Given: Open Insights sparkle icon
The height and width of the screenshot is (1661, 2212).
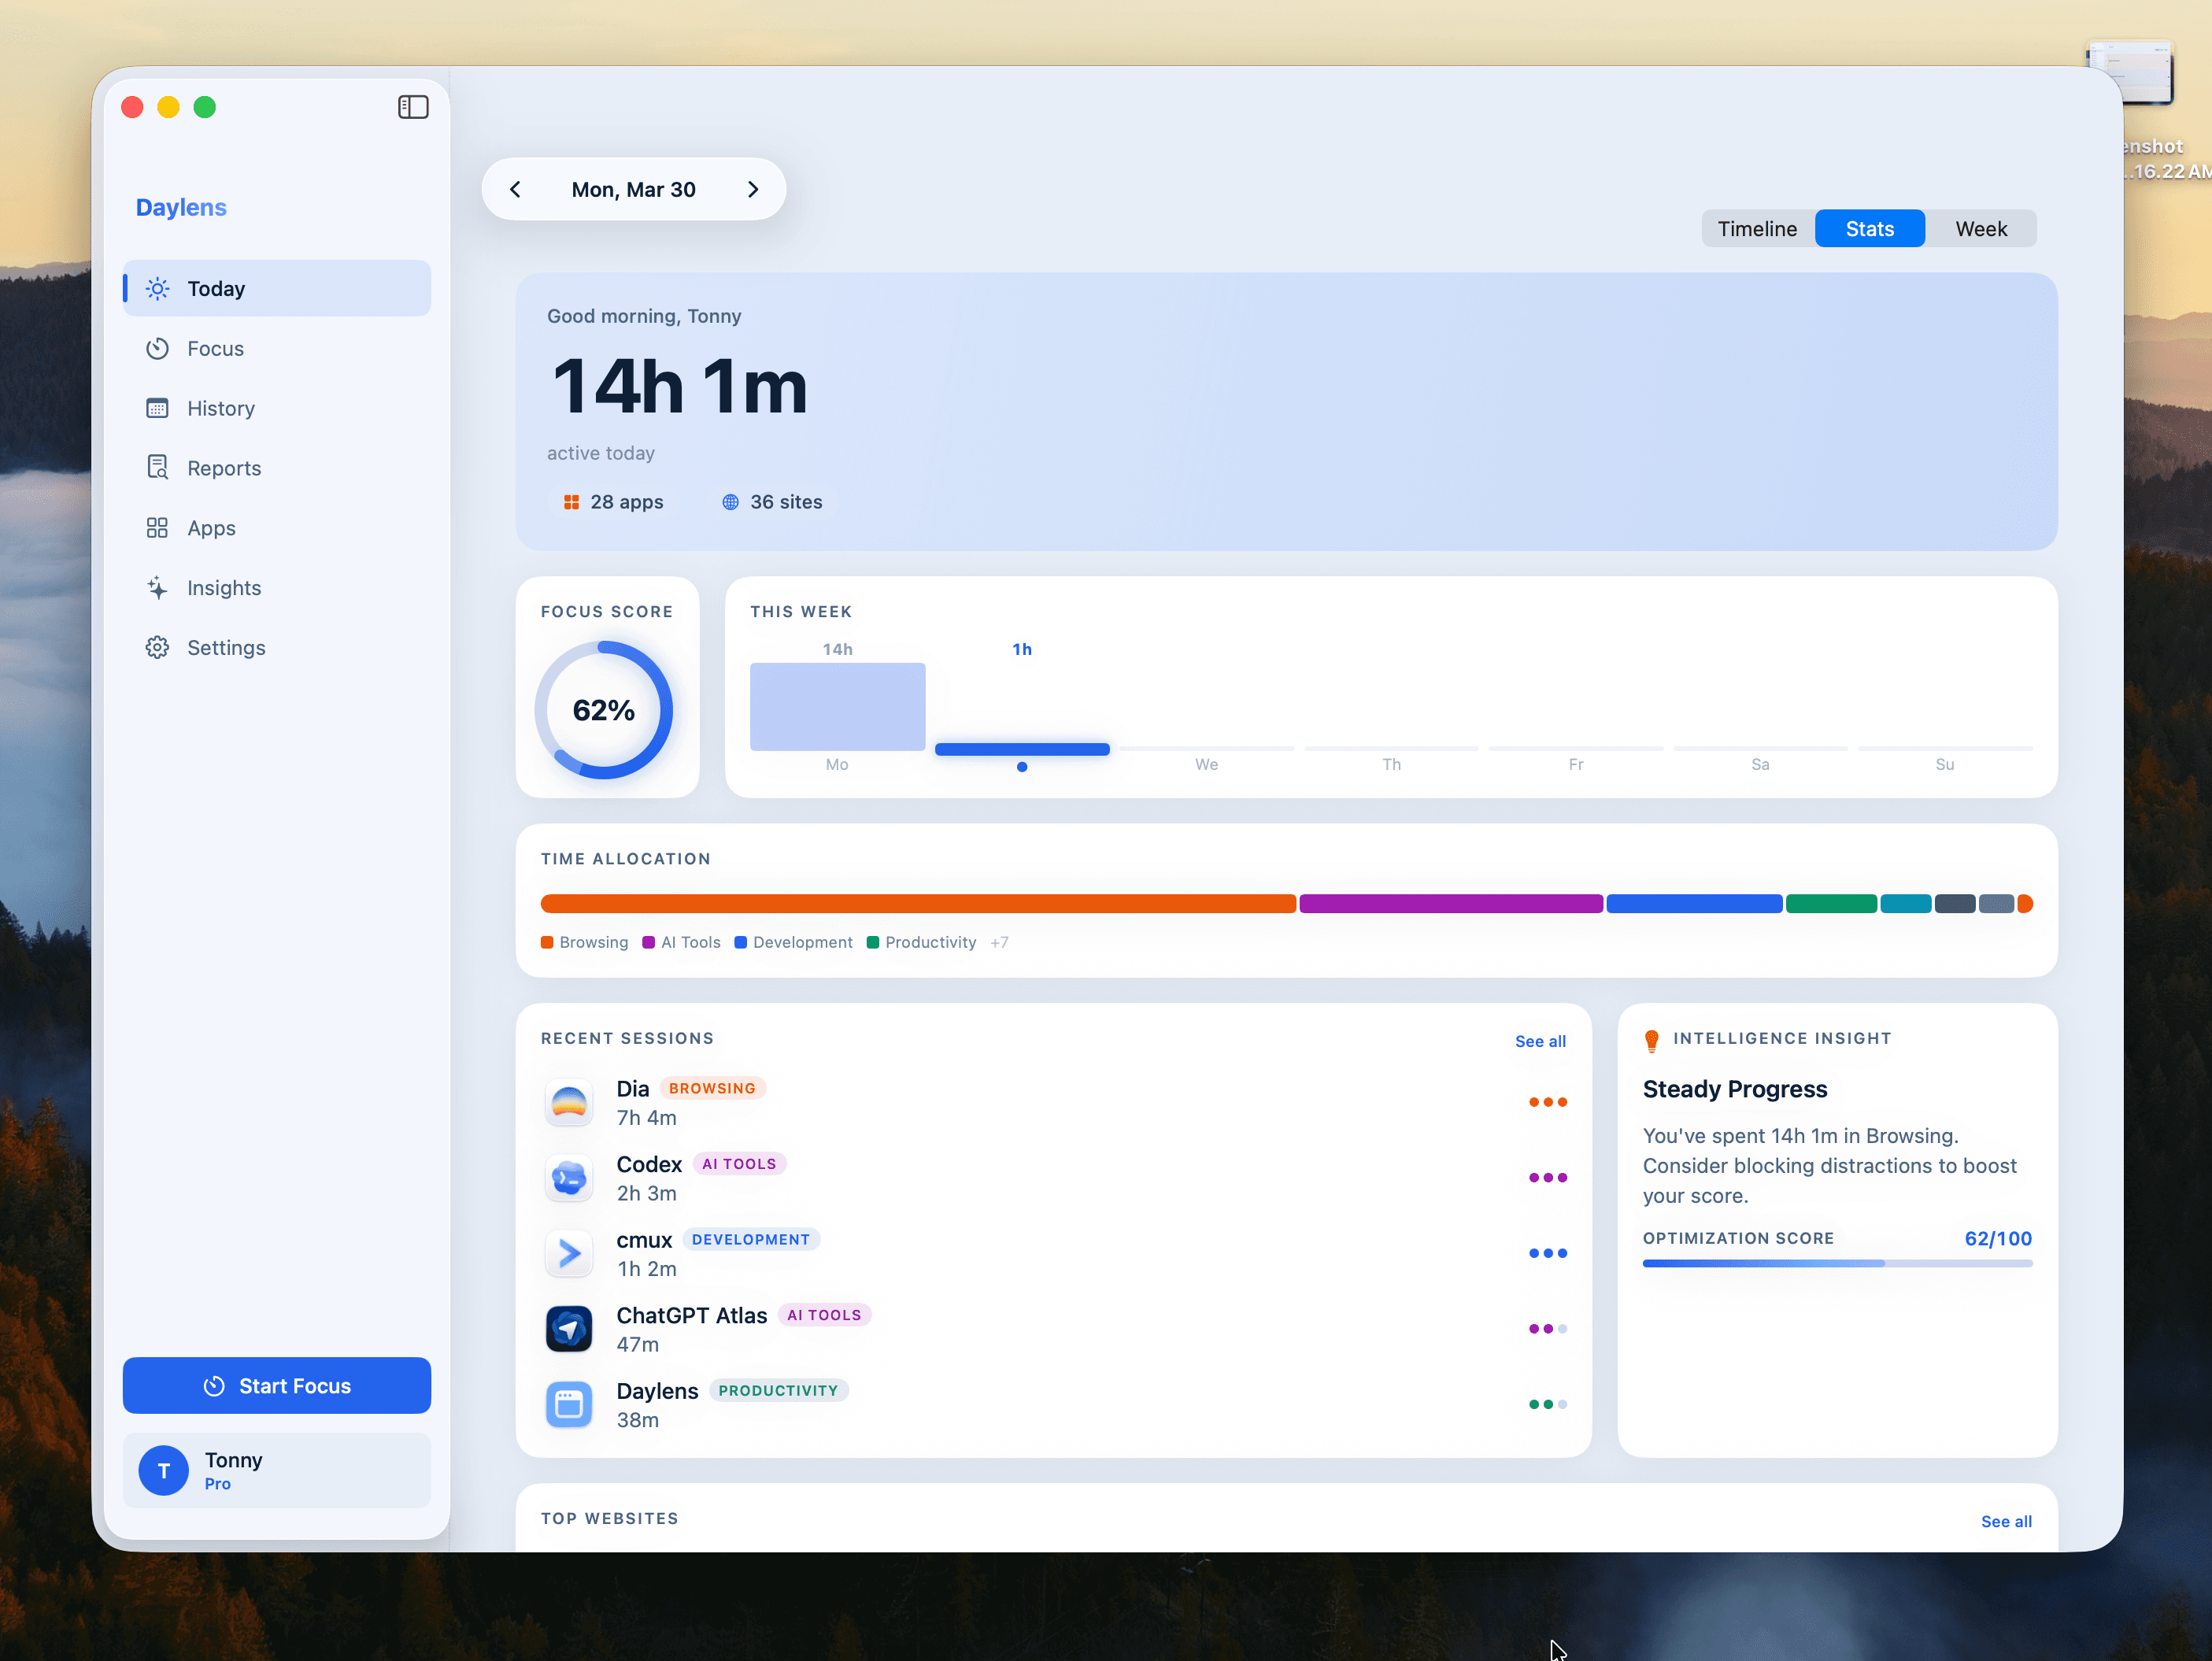Looking at the screenshot, I should click(x=157, y=588).
